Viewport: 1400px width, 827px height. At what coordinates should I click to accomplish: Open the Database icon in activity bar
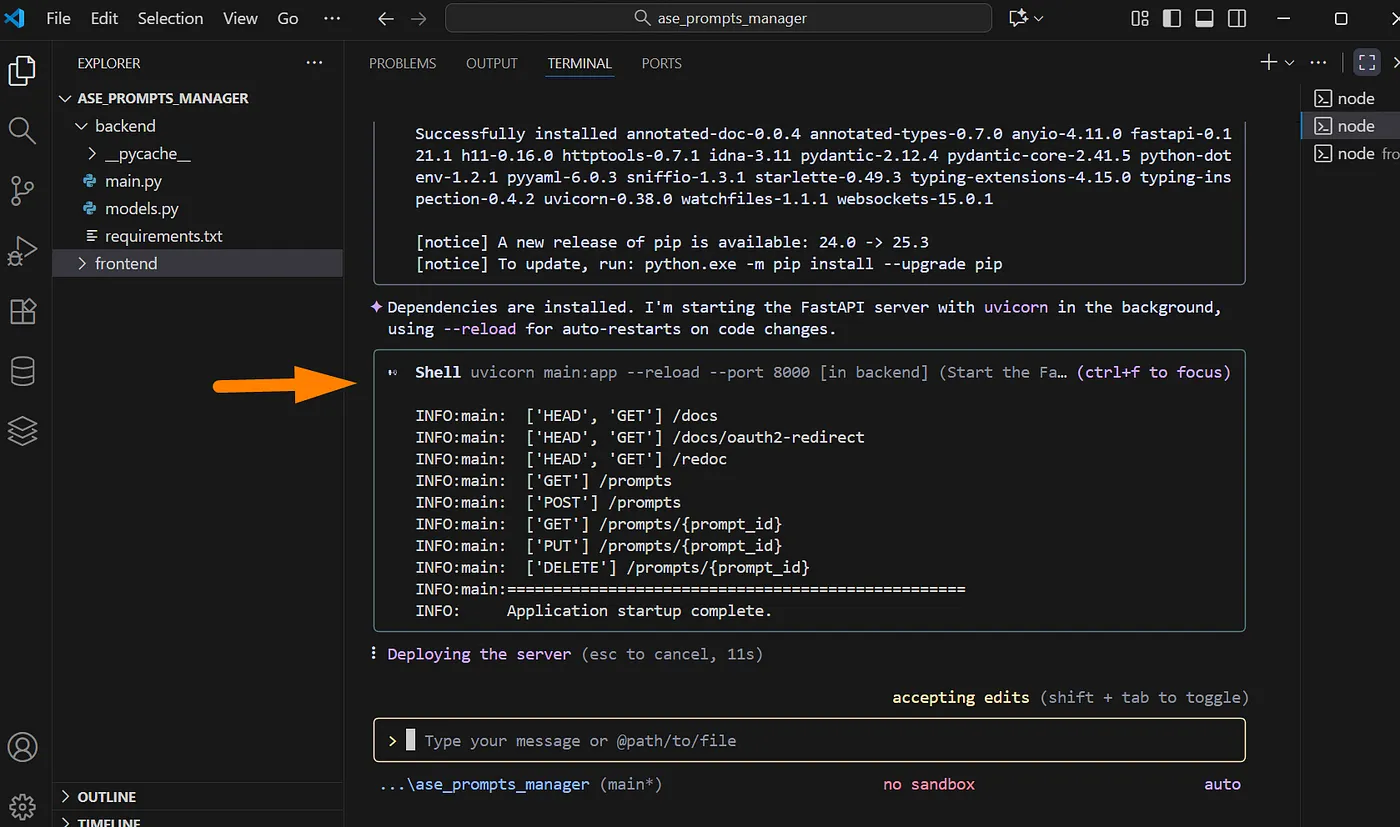coord(22,371)
